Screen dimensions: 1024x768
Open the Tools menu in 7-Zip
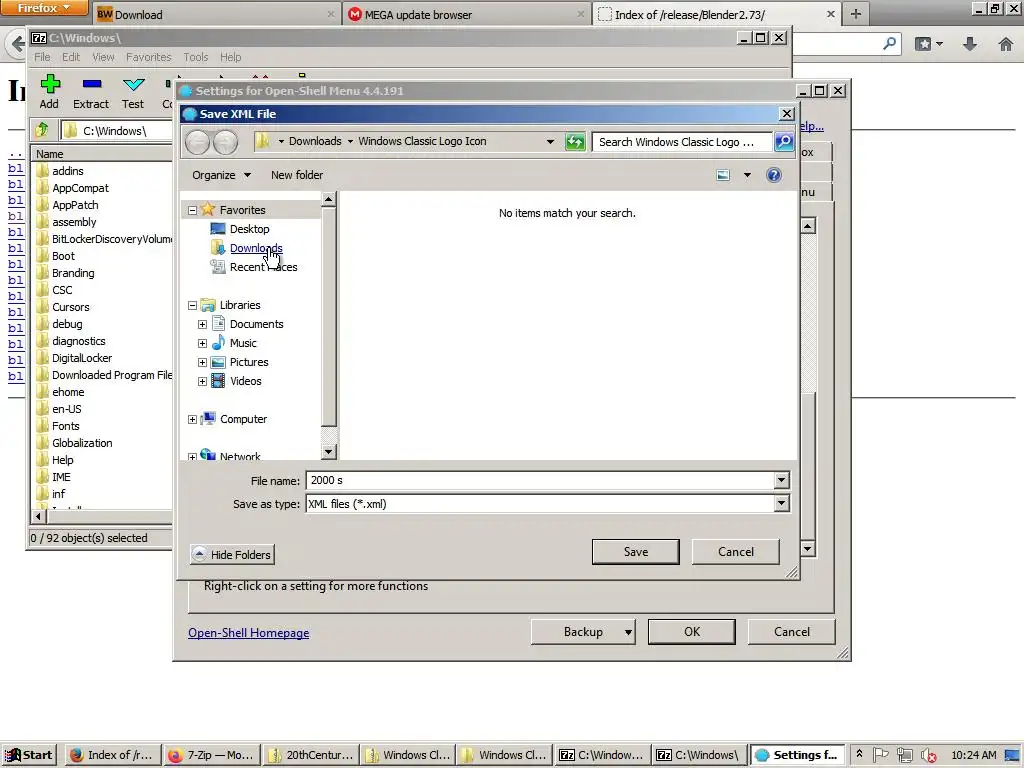[195, 57]
